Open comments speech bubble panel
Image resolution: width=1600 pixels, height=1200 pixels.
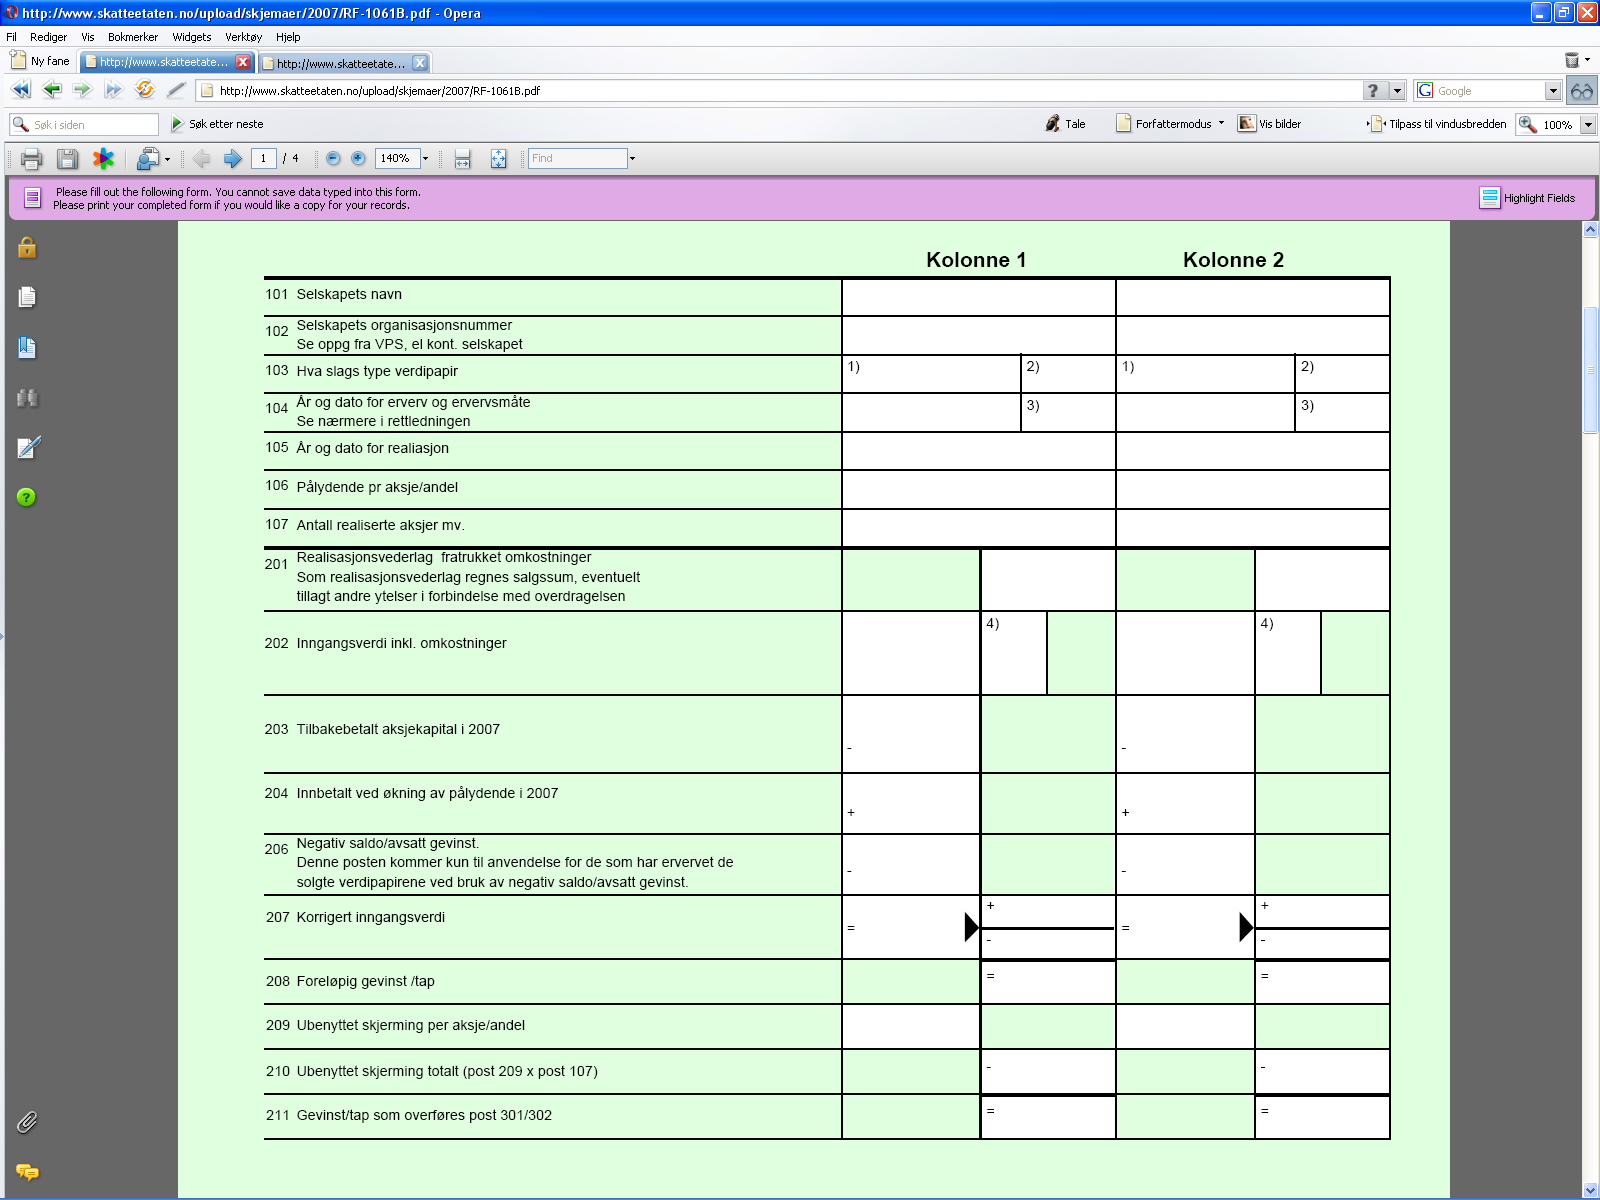click(27, 1172)
